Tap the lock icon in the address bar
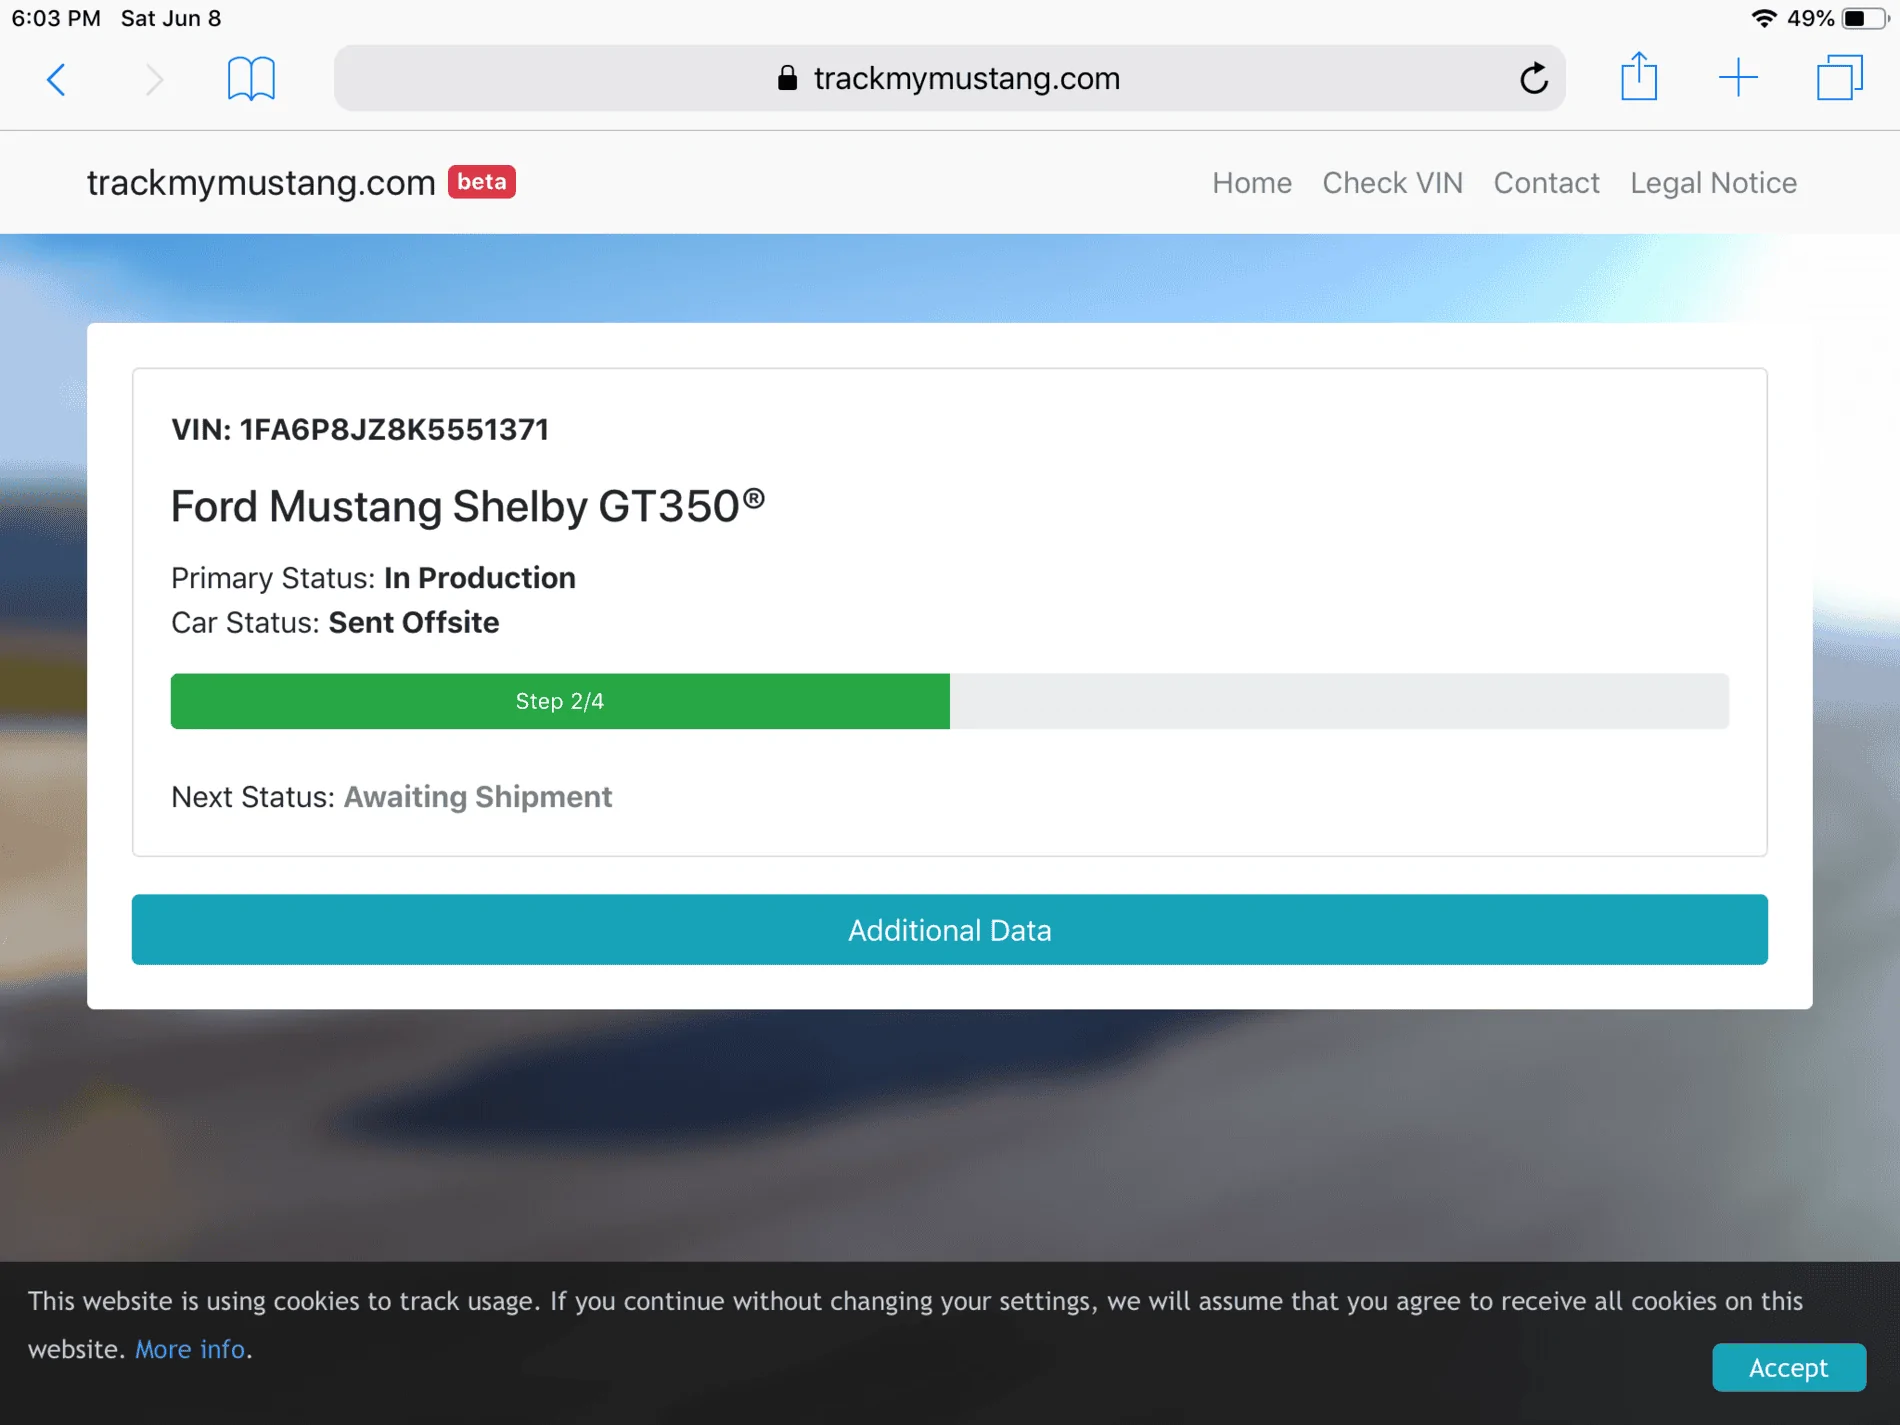This screenshot has height=1425, width=1900. (x=787, y=78)
